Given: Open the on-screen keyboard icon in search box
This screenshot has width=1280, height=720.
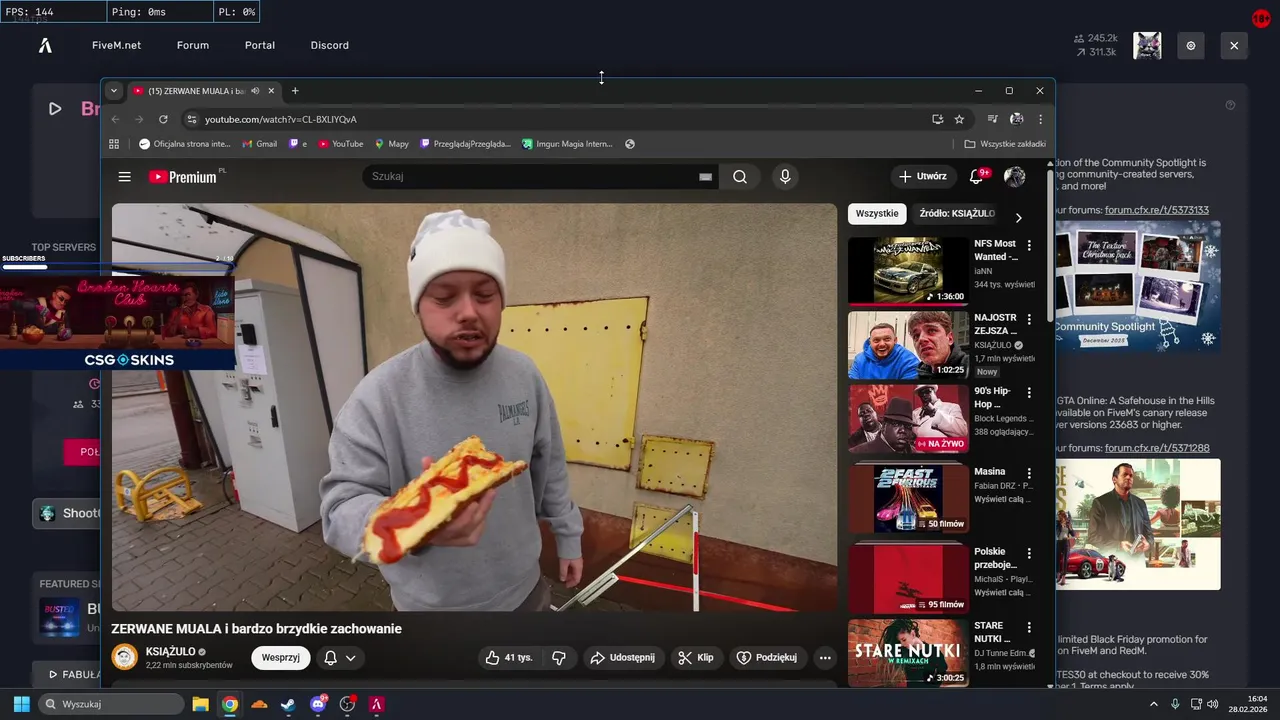Looking at the screenshot, I should pos(705,177).
